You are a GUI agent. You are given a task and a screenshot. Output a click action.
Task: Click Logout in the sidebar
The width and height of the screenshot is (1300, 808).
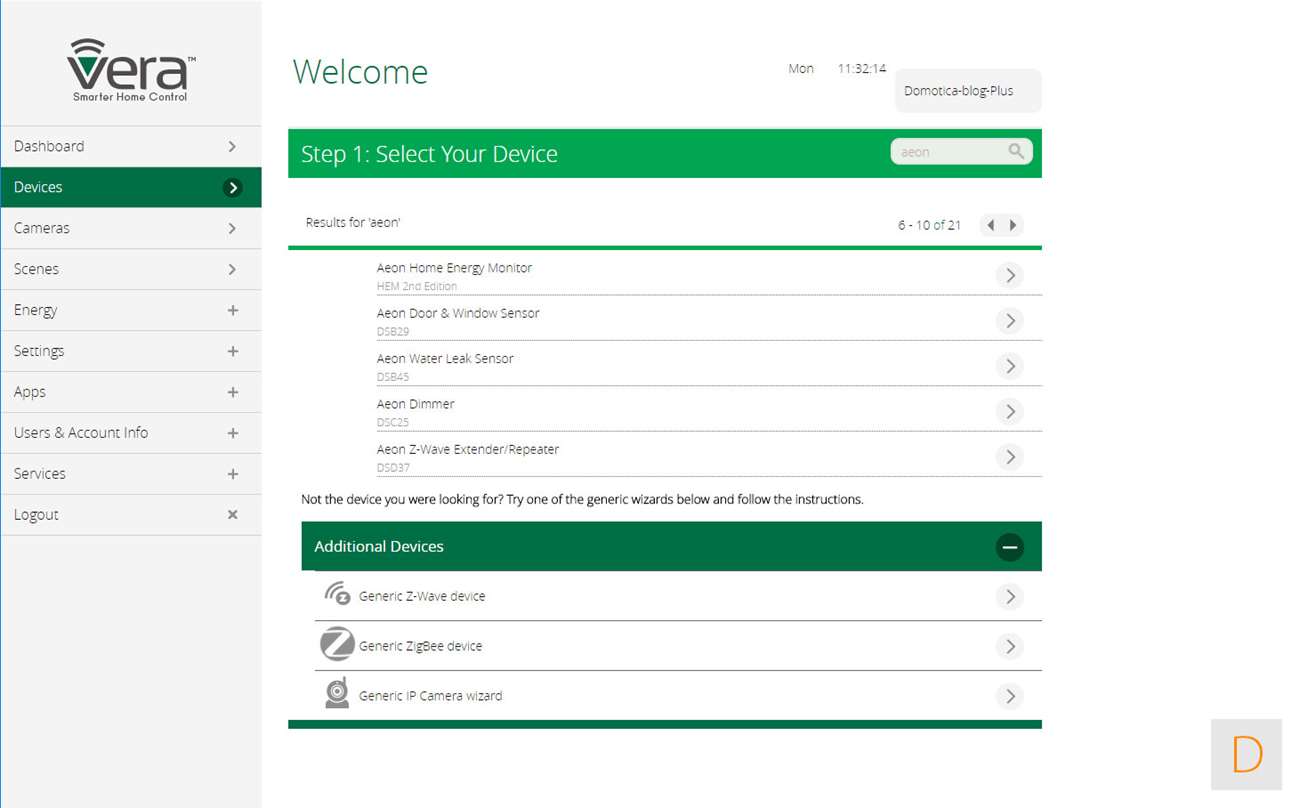click(x=131, y=515)
